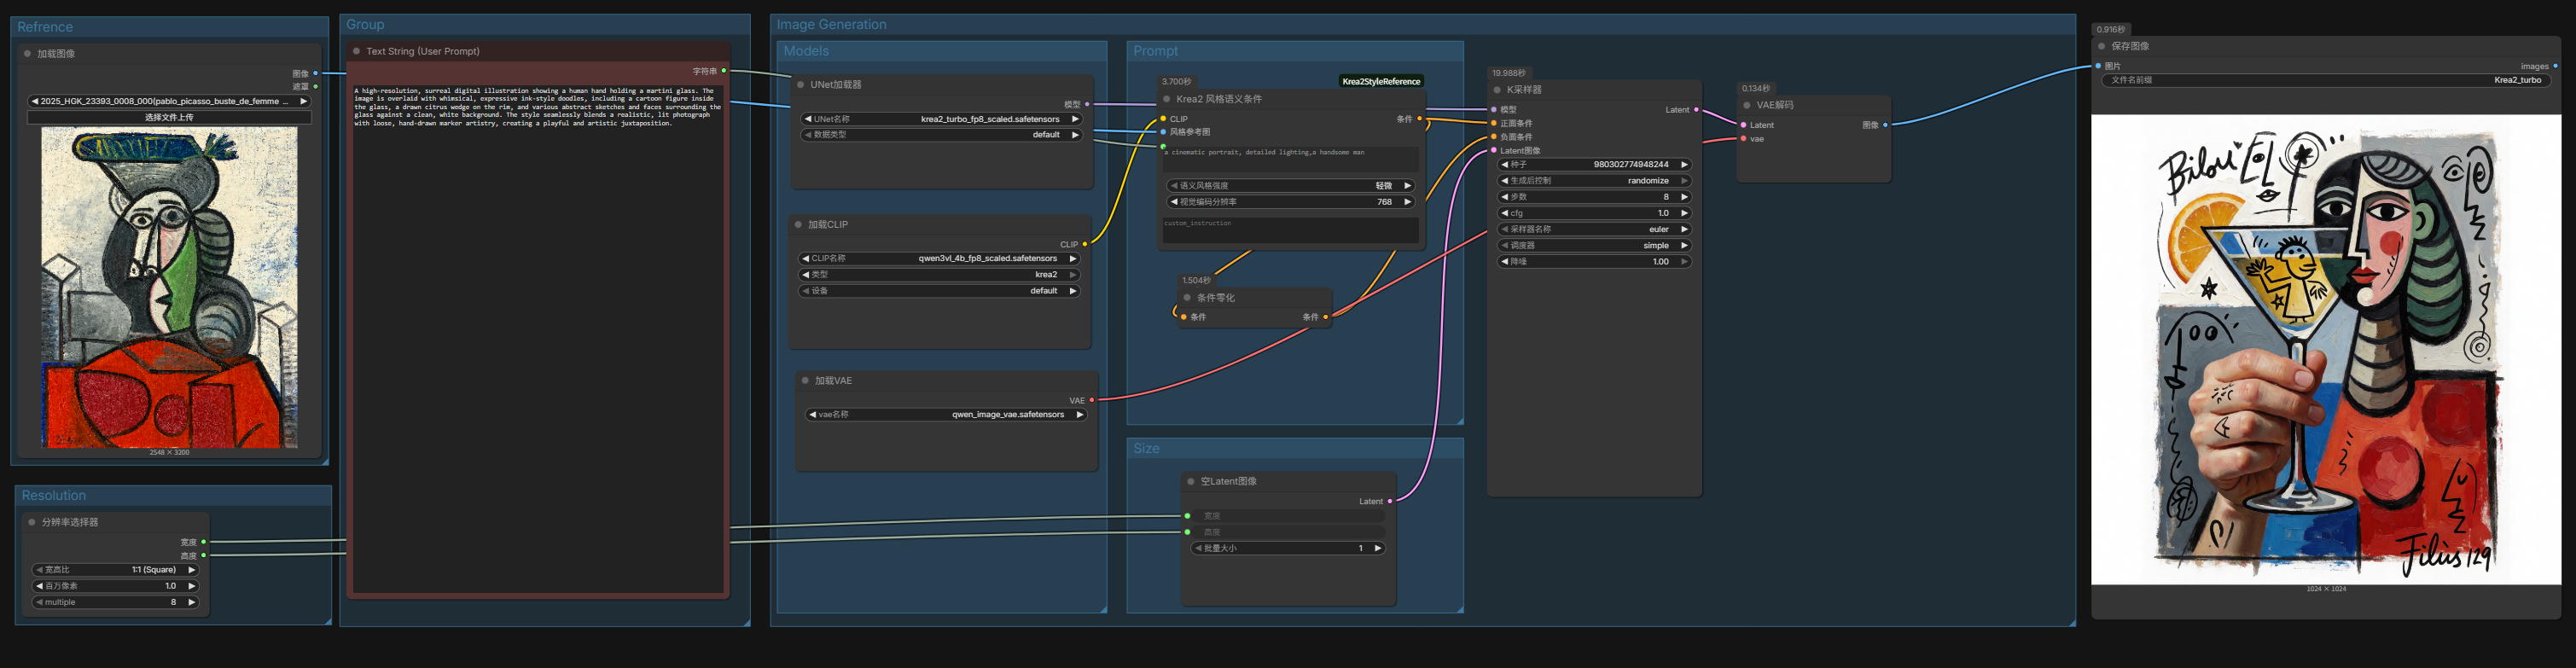Open the UNet名称 model dropdown
2576x668 pixels.
tap(941, 119)
